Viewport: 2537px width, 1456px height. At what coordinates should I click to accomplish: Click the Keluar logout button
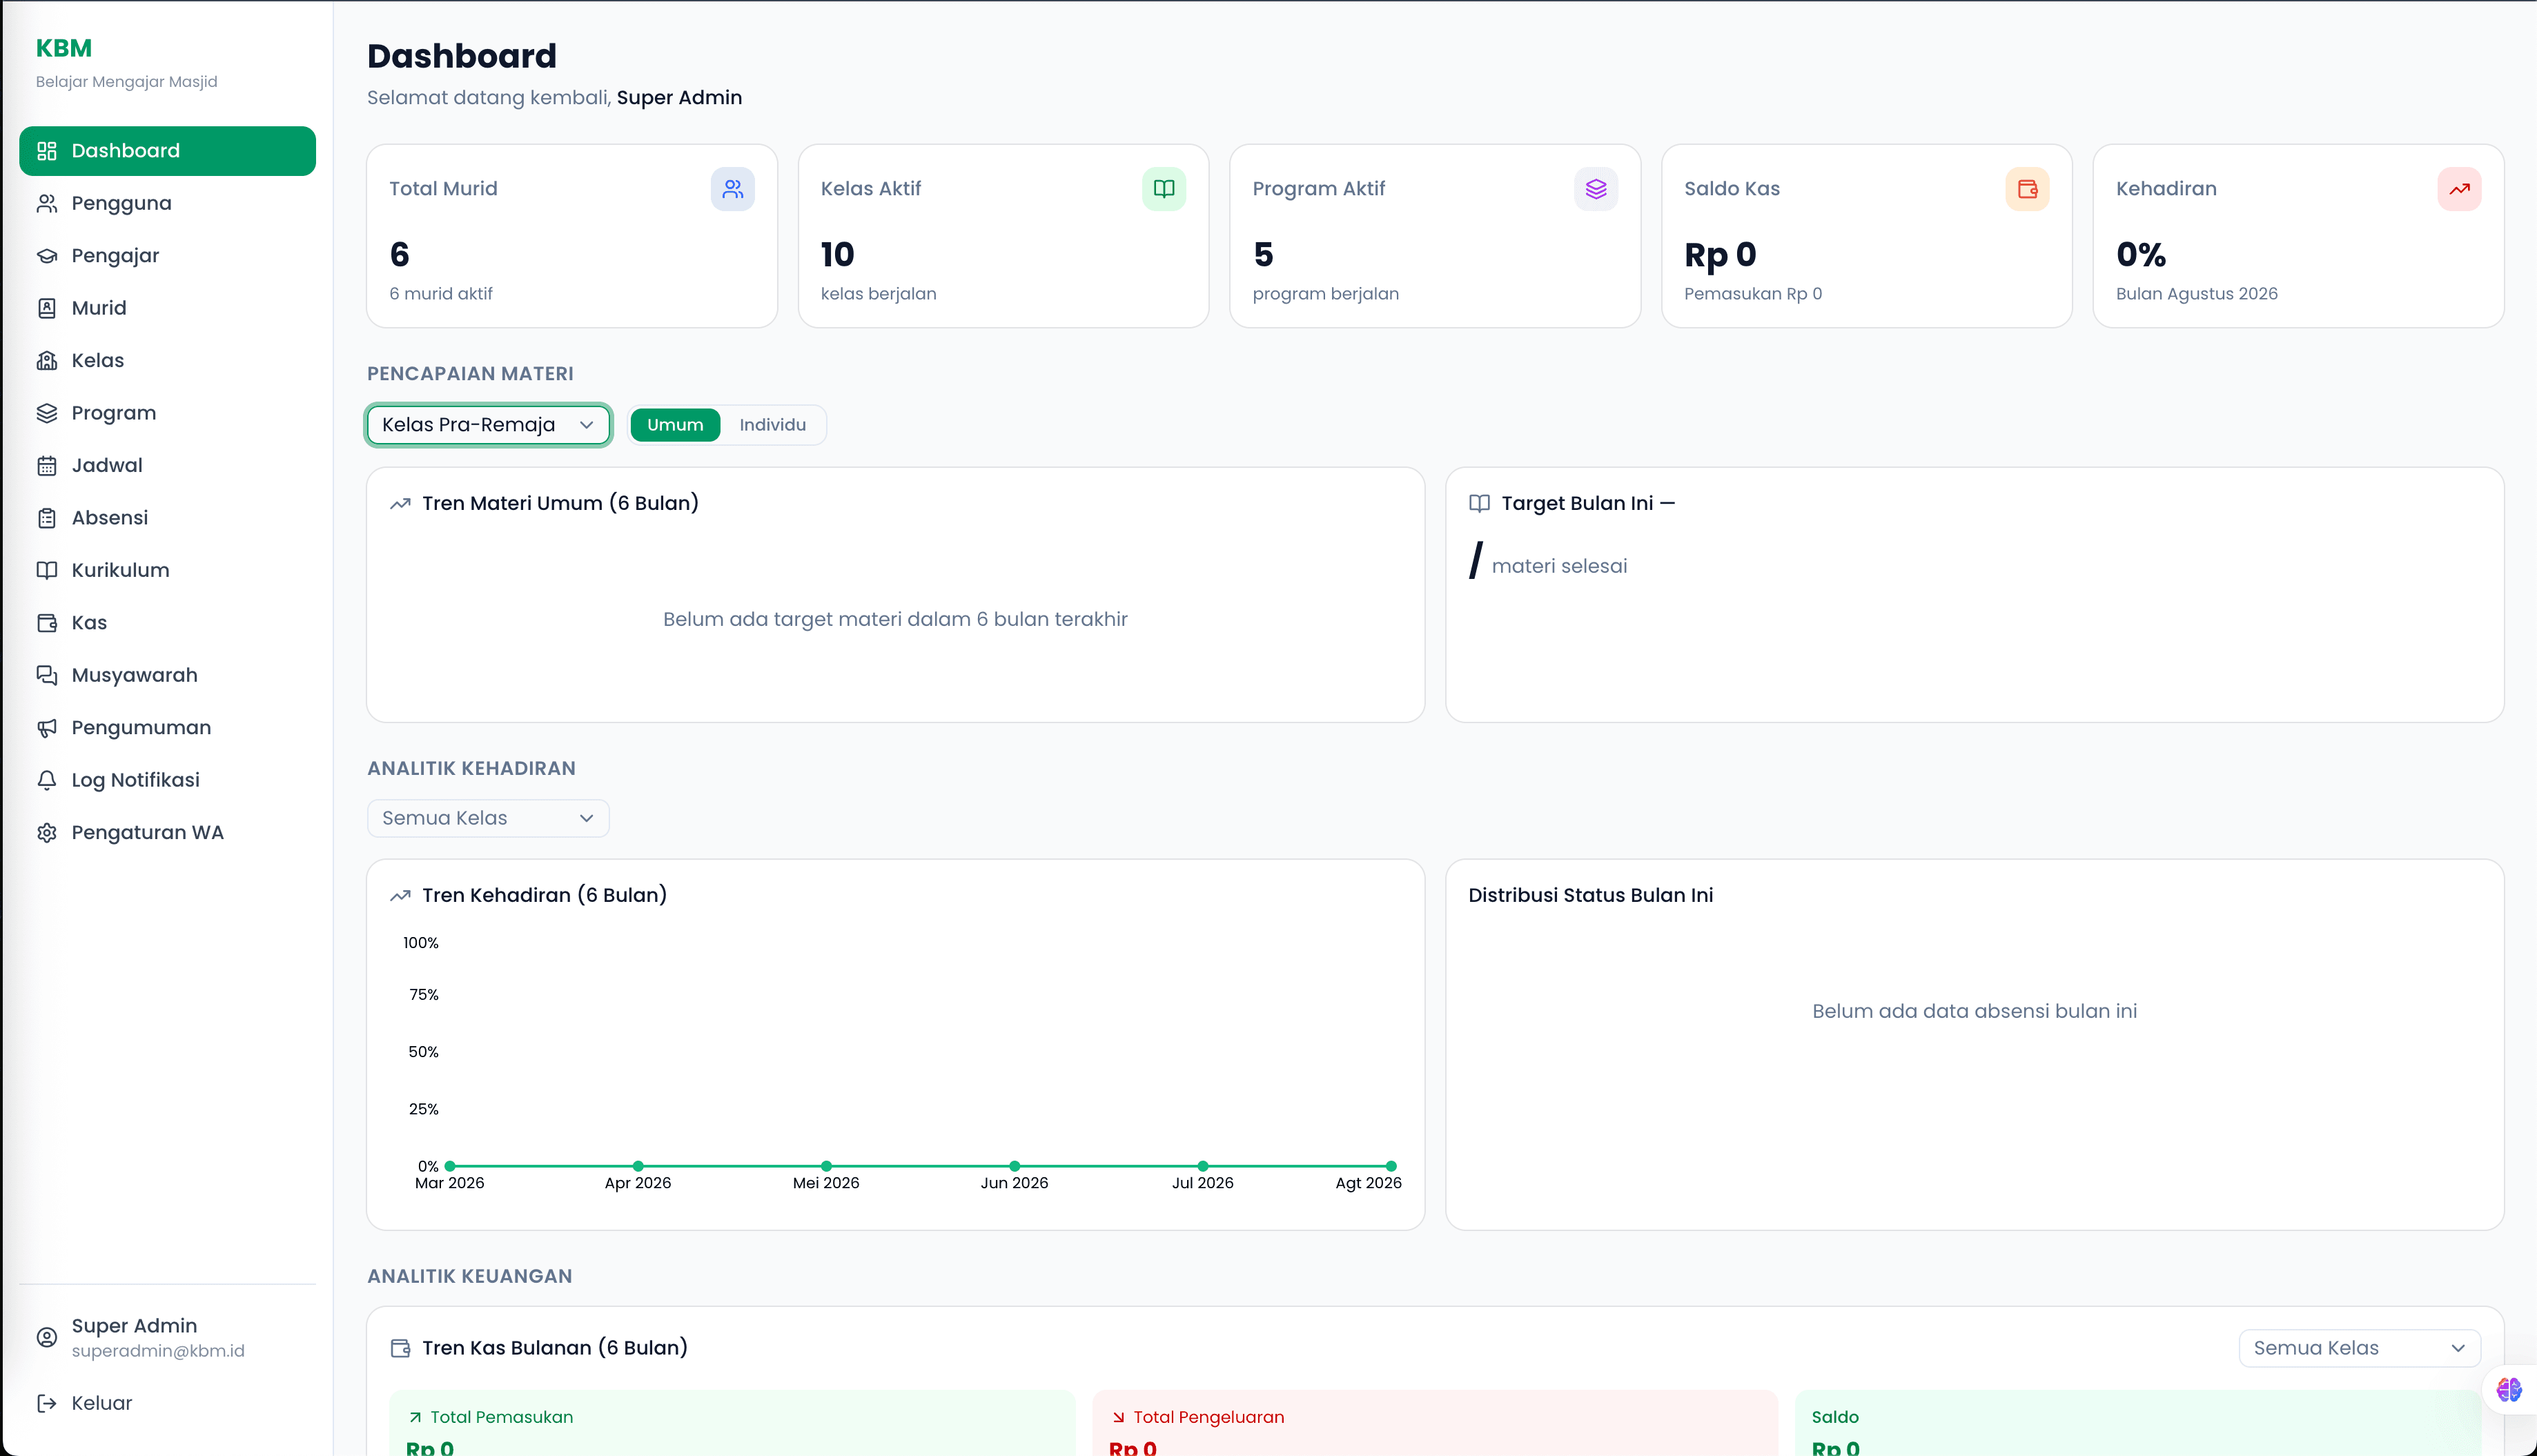pos(167,1403)
